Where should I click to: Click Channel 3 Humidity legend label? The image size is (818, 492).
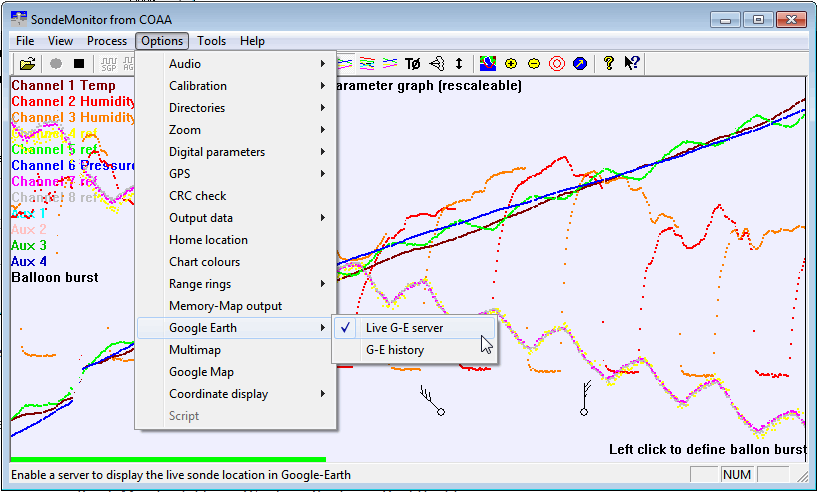click(x=73, y=117)
